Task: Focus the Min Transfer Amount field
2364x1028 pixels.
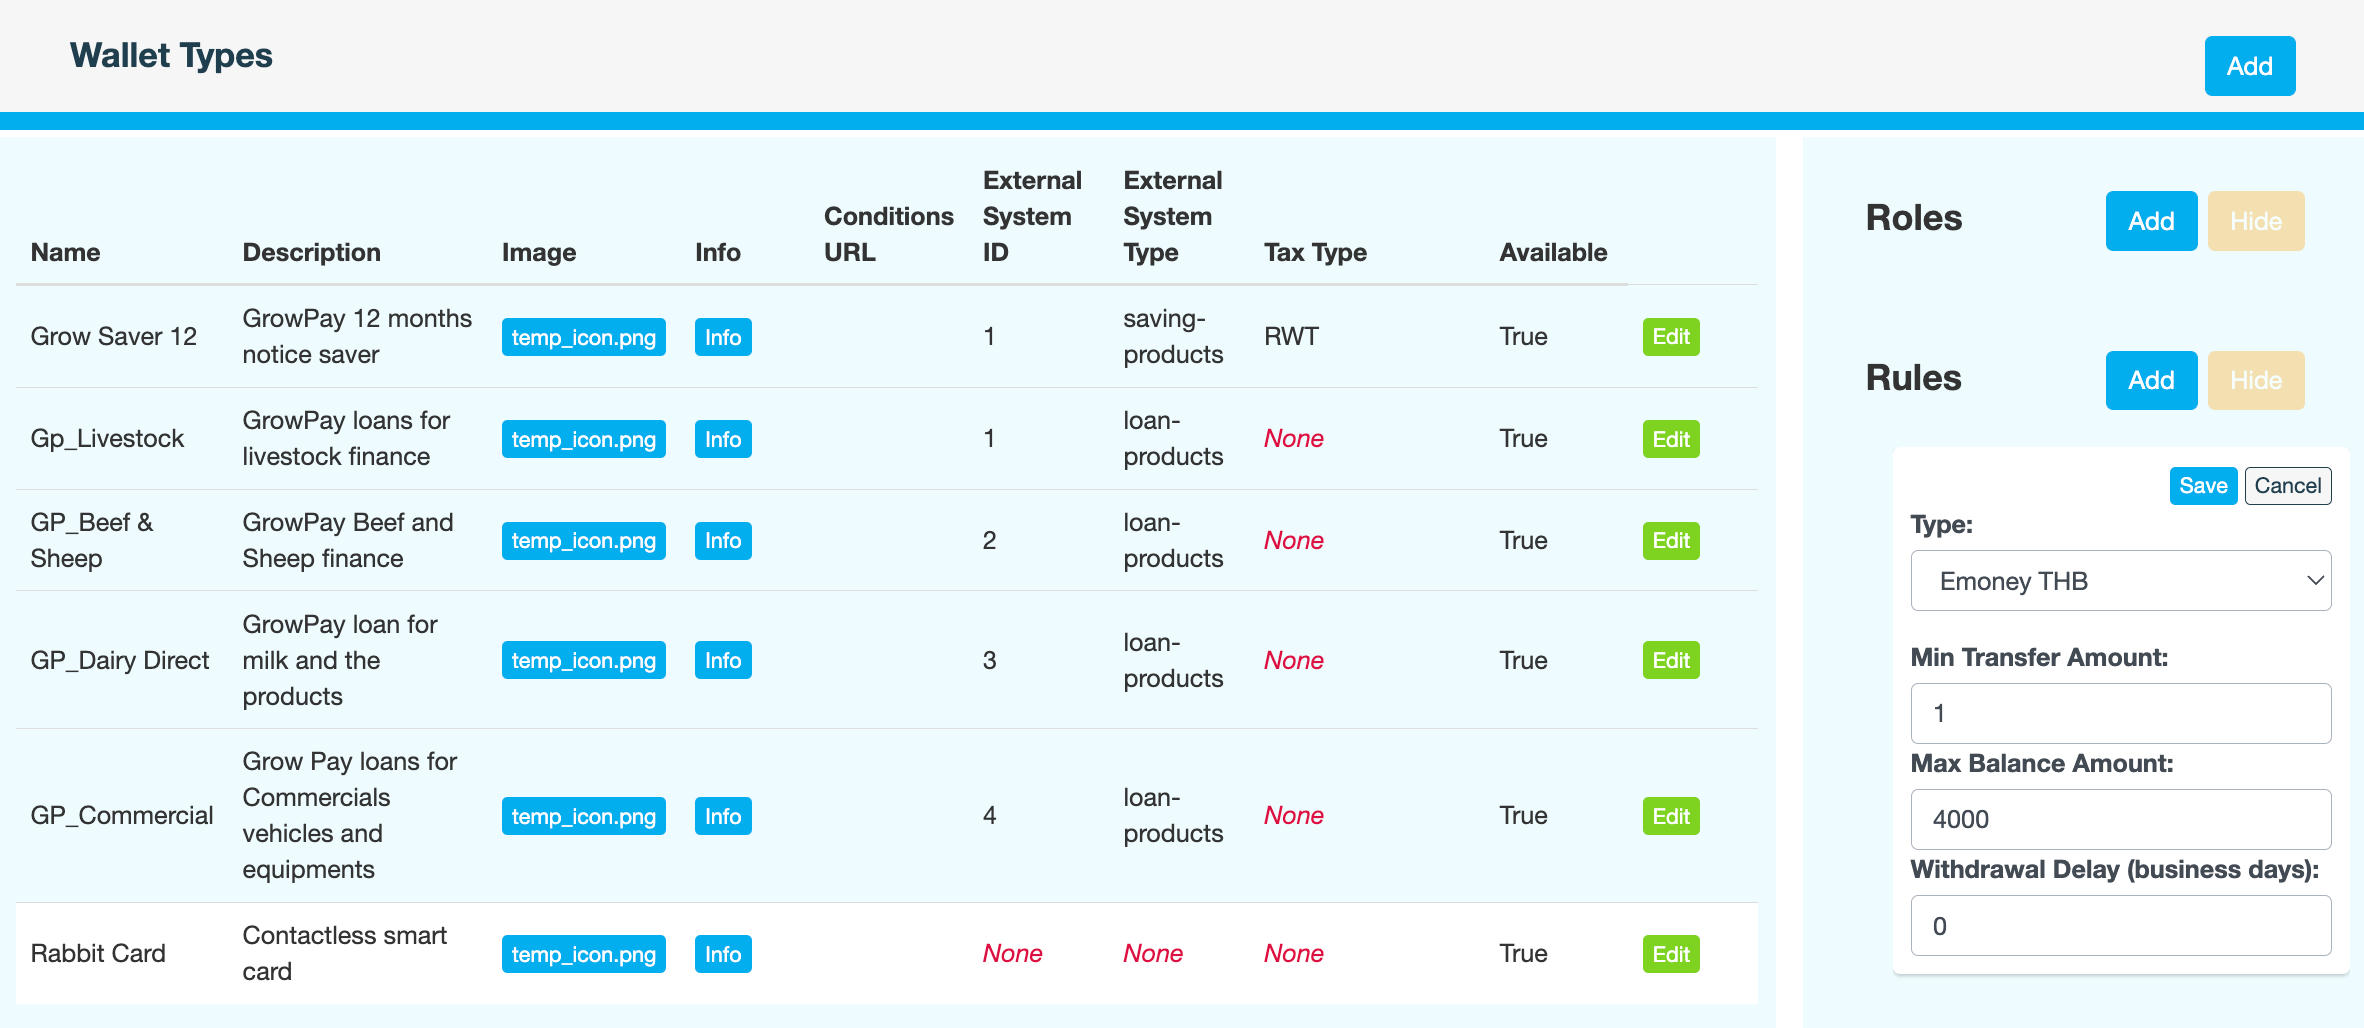Action: tap(2120, 713)
